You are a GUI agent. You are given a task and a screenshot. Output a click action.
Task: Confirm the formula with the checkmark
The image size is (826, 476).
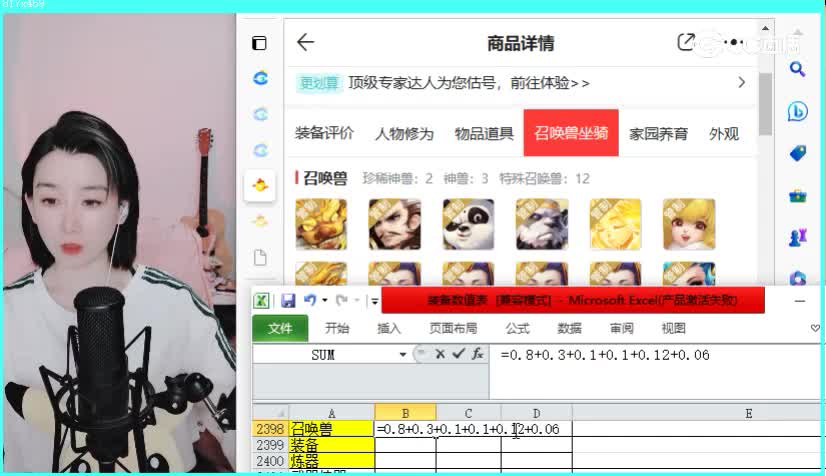click(458, 354)
